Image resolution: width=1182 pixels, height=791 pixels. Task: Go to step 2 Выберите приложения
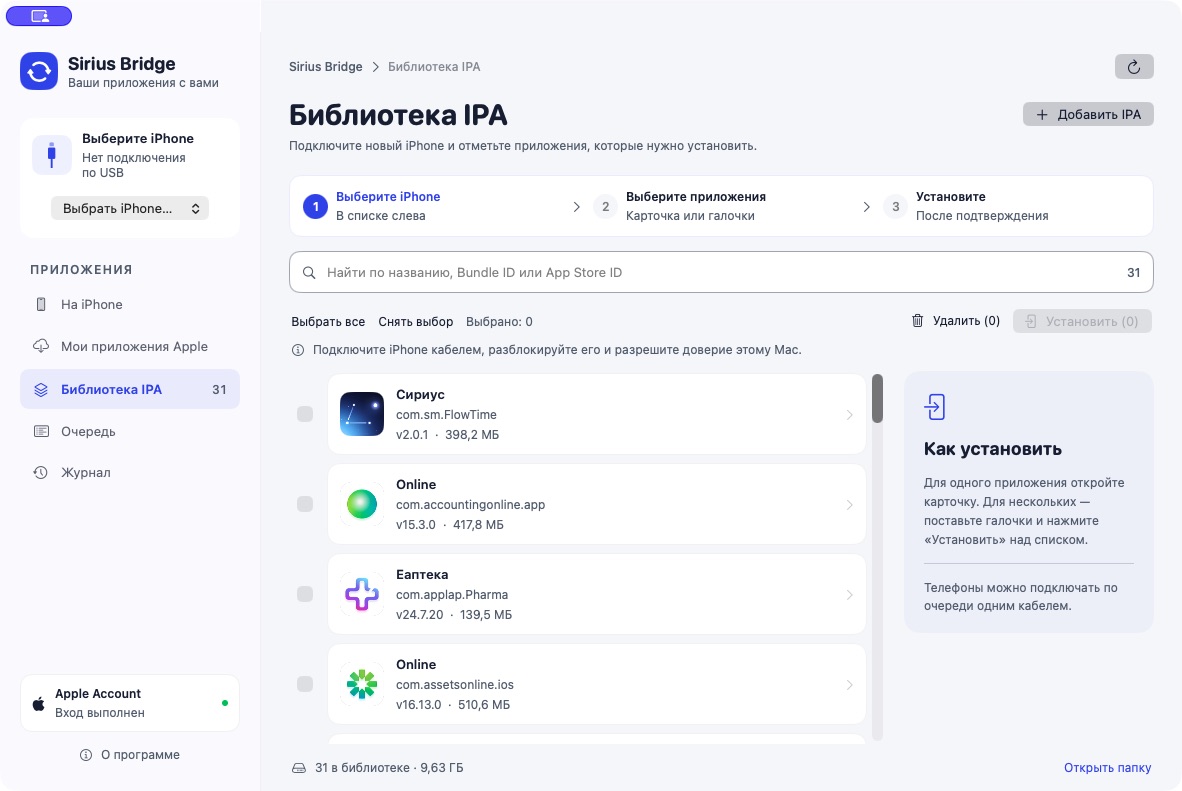tap(679, 206)
